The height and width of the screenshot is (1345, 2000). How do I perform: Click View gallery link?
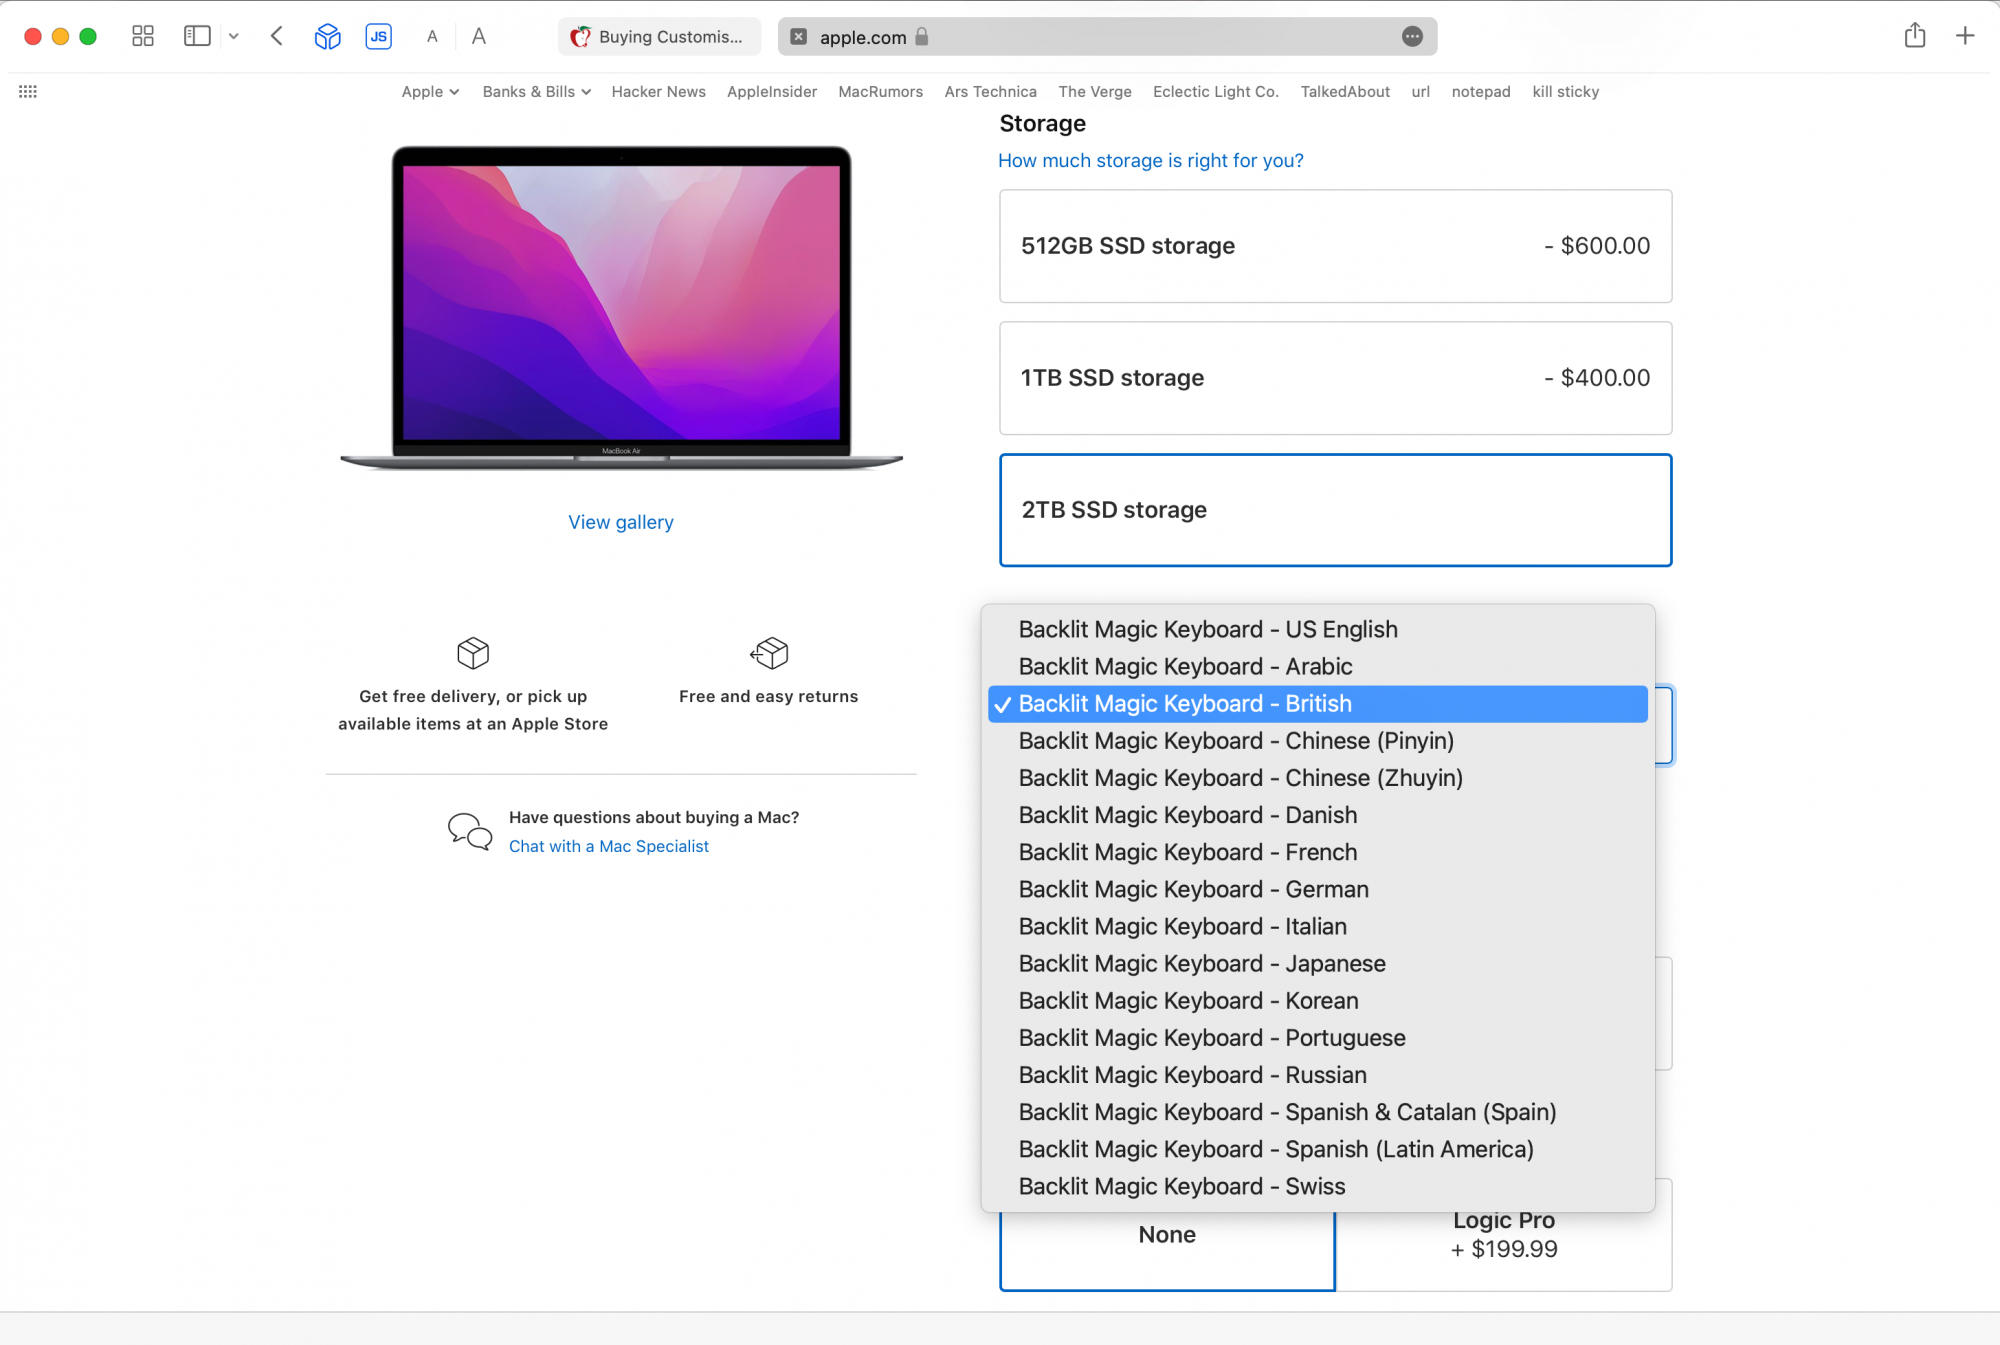(620, 522)
